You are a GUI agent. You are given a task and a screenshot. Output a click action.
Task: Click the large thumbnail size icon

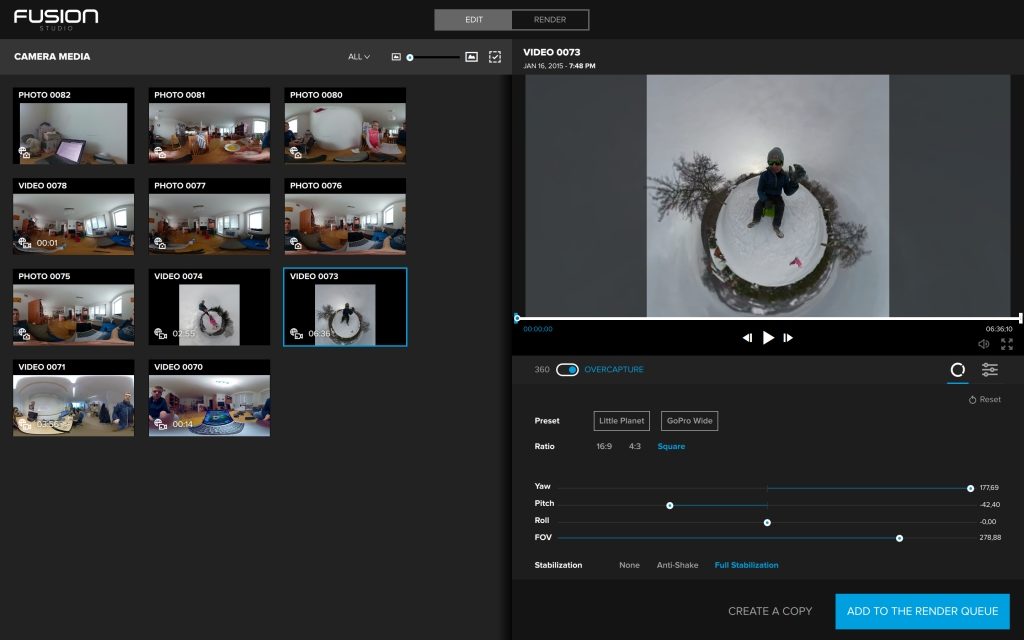coord(471,57)
